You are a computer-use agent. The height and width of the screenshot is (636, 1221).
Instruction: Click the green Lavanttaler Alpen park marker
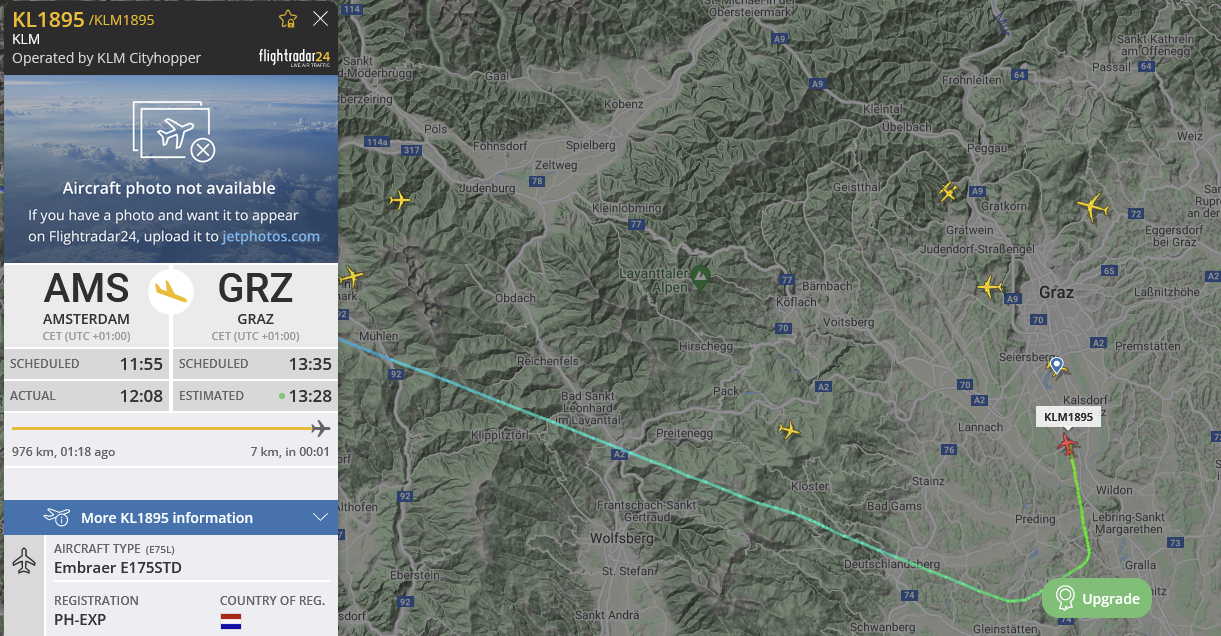(x=700, y=278)
